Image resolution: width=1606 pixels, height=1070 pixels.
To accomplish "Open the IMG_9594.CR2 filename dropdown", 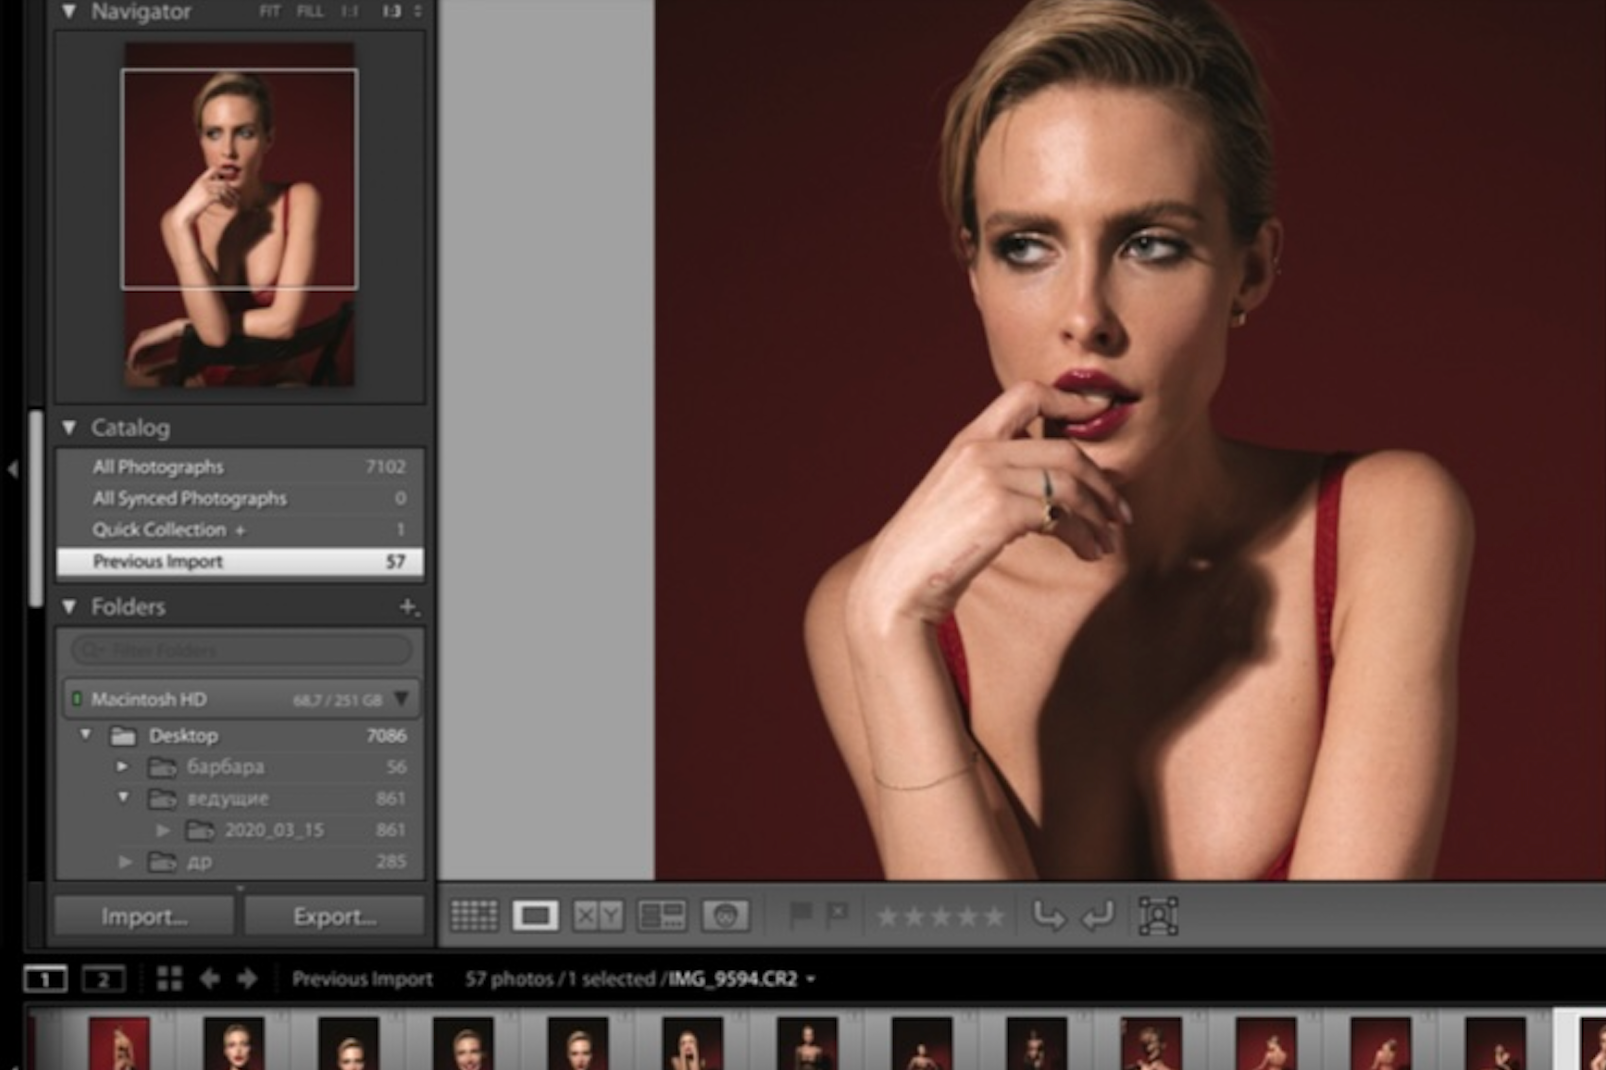I will [x=810, y=979].
